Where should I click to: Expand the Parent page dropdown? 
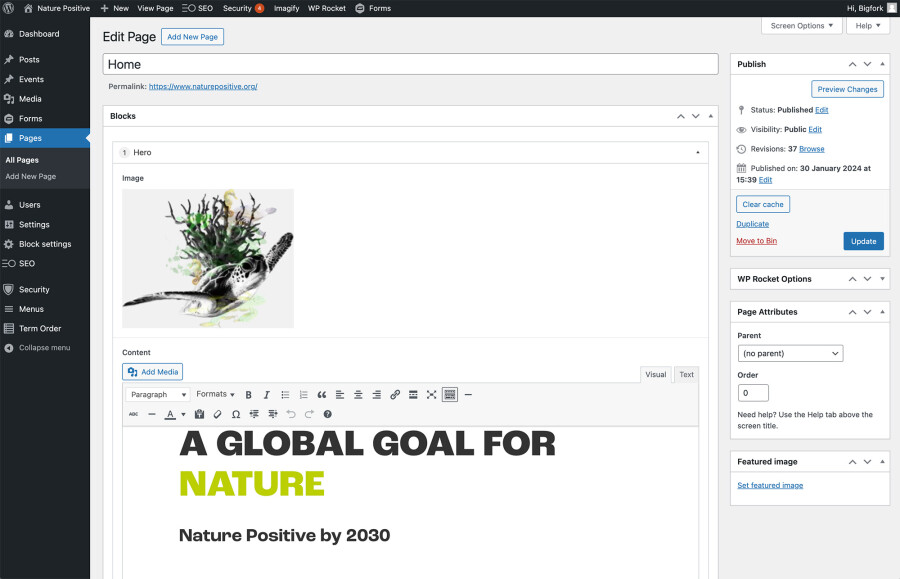(790, 353)
